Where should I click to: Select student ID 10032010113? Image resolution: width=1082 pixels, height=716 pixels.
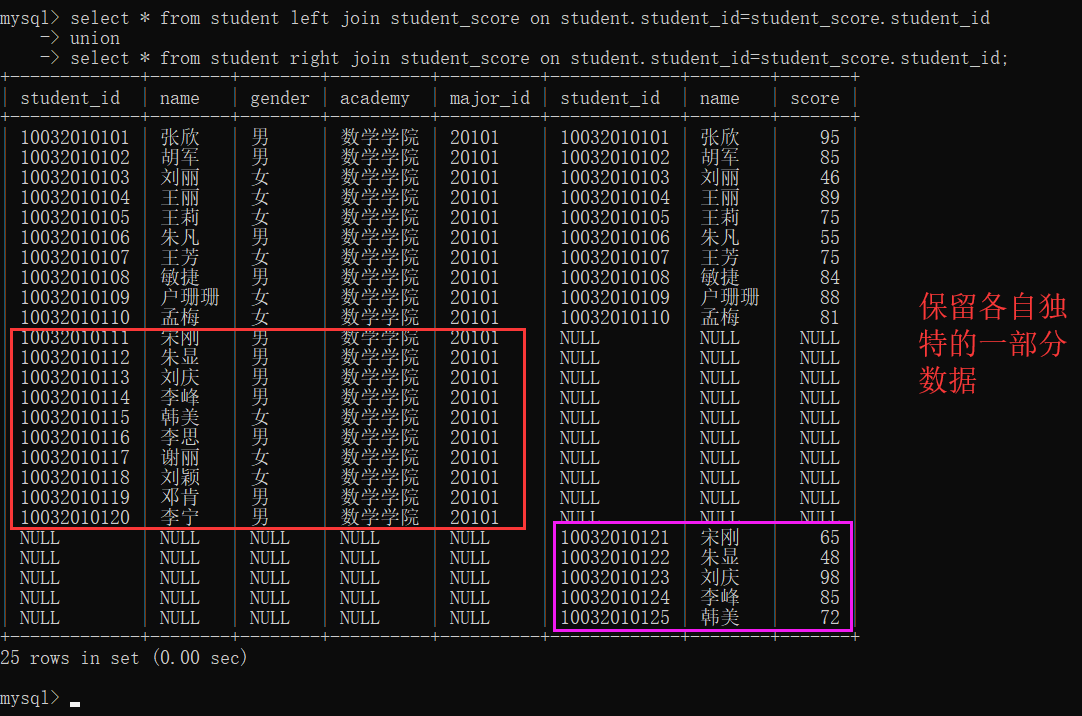(x=75, y=377)
